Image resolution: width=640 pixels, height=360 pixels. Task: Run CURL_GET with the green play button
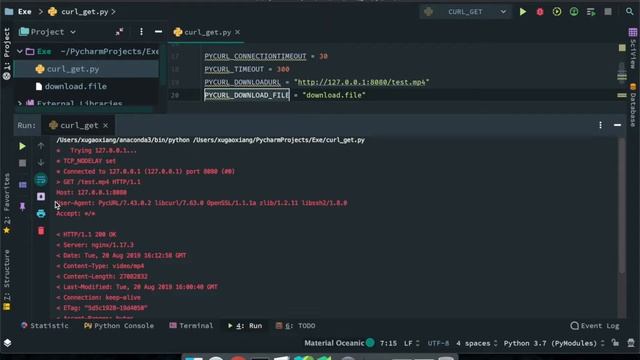[522, 12]
